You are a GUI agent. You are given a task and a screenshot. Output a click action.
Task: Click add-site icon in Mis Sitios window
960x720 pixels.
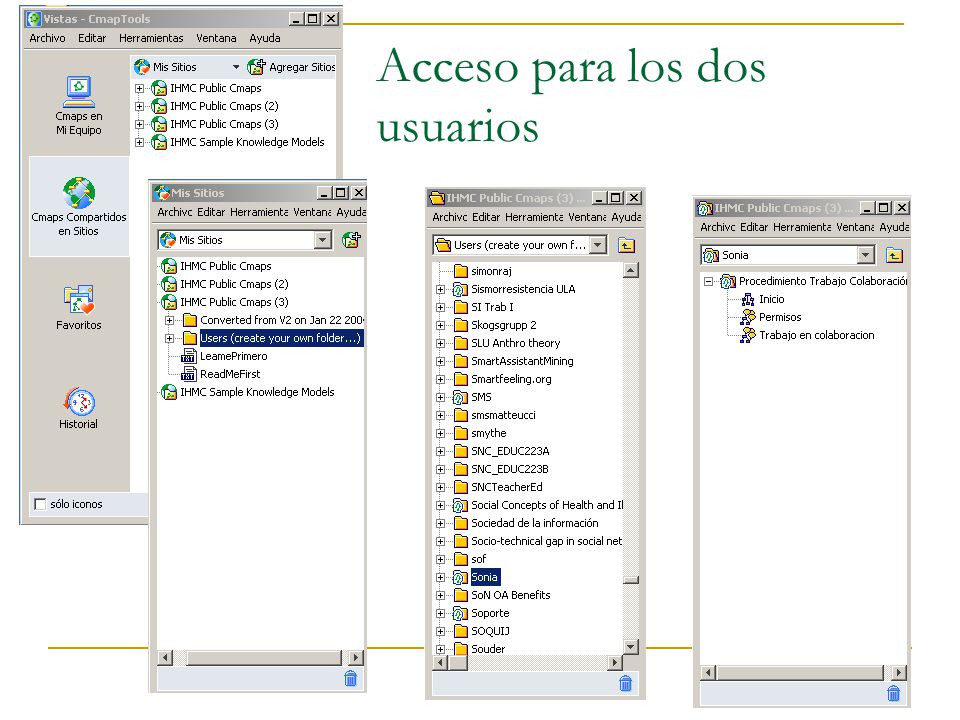[x=351, y=240]
